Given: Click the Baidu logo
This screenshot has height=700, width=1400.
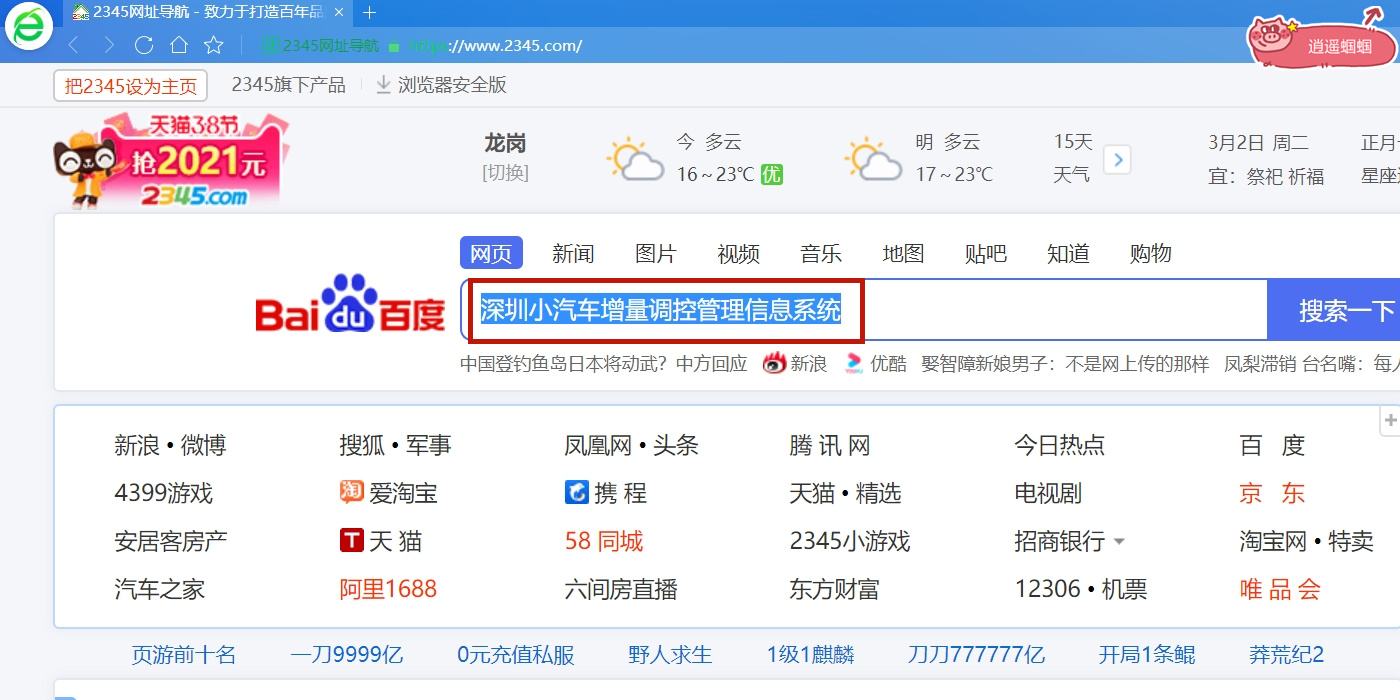Looking at the screenshot, I should tap(351, 304).
